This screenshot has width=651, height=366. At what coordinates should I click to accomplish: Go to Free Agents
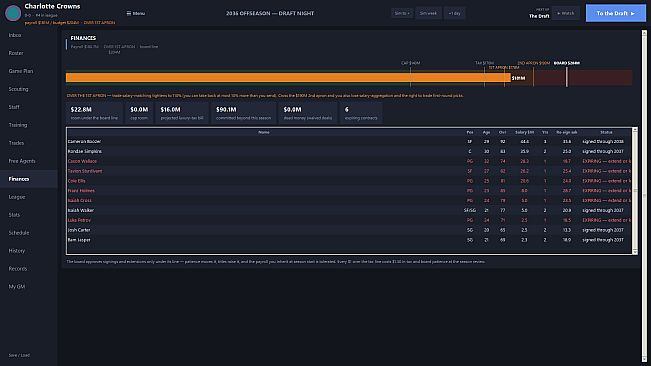coord(29,161)
